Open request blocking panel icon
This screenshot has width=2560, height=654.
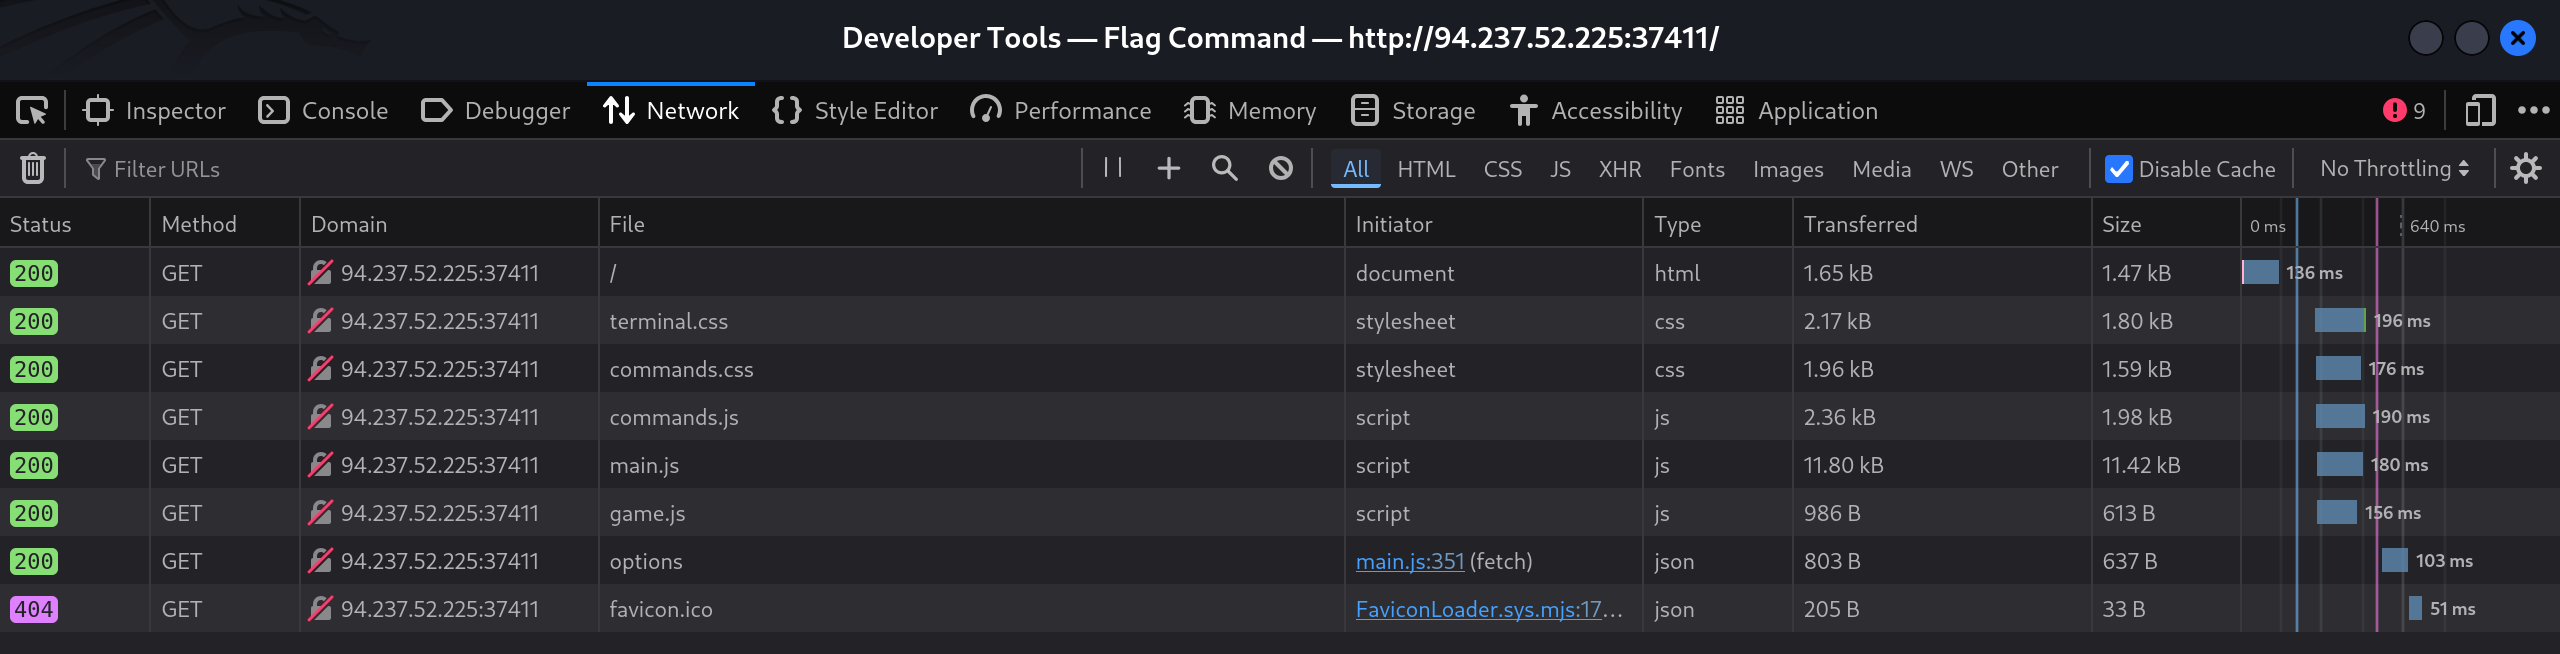pyautogui.click(x=1280, y=168)
